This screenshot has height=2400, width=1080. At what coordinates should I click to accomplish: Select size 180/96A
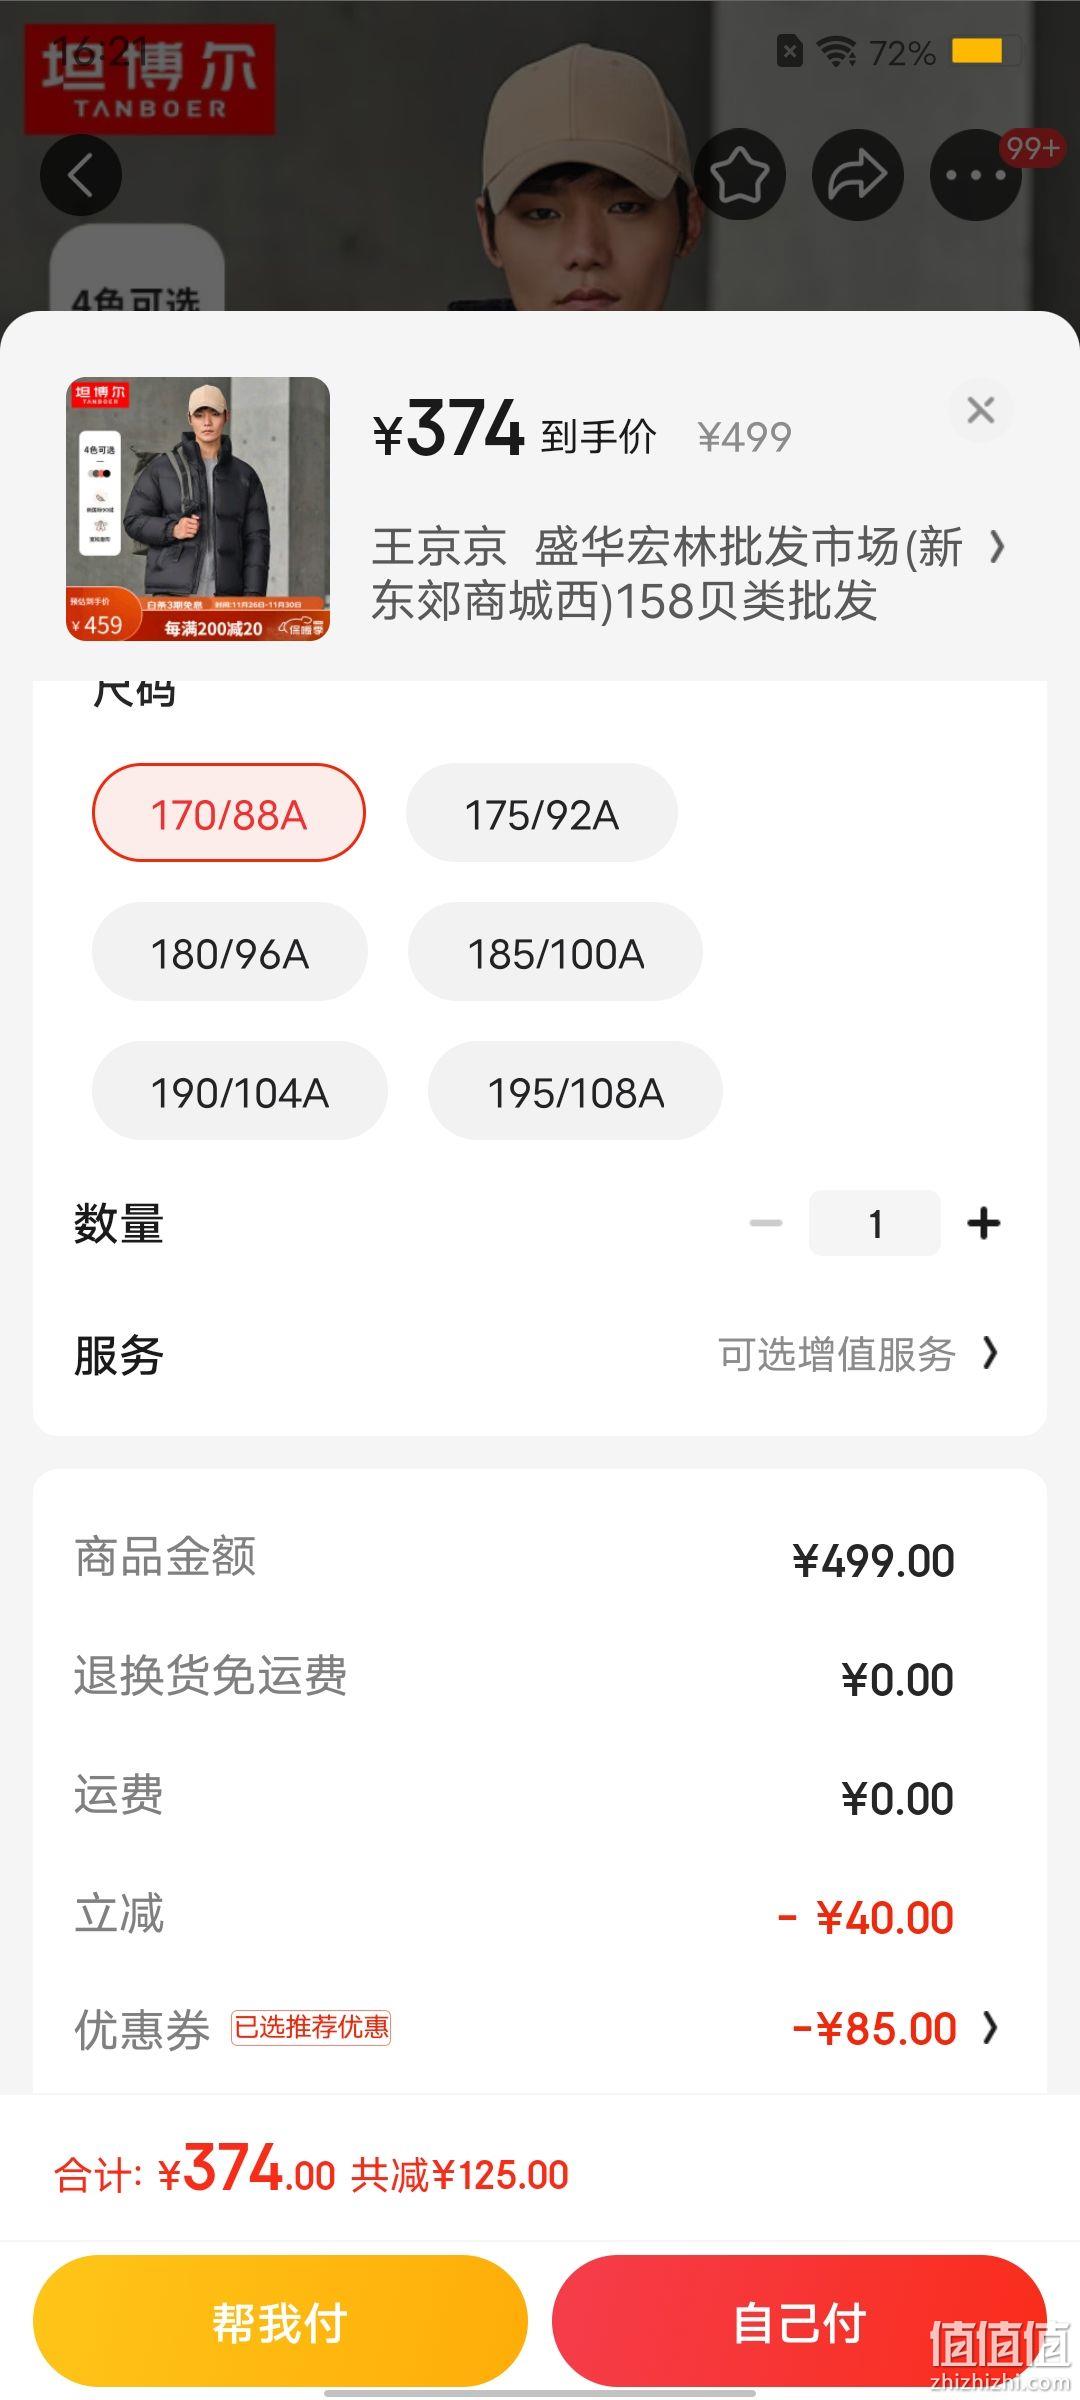[230, 952]
